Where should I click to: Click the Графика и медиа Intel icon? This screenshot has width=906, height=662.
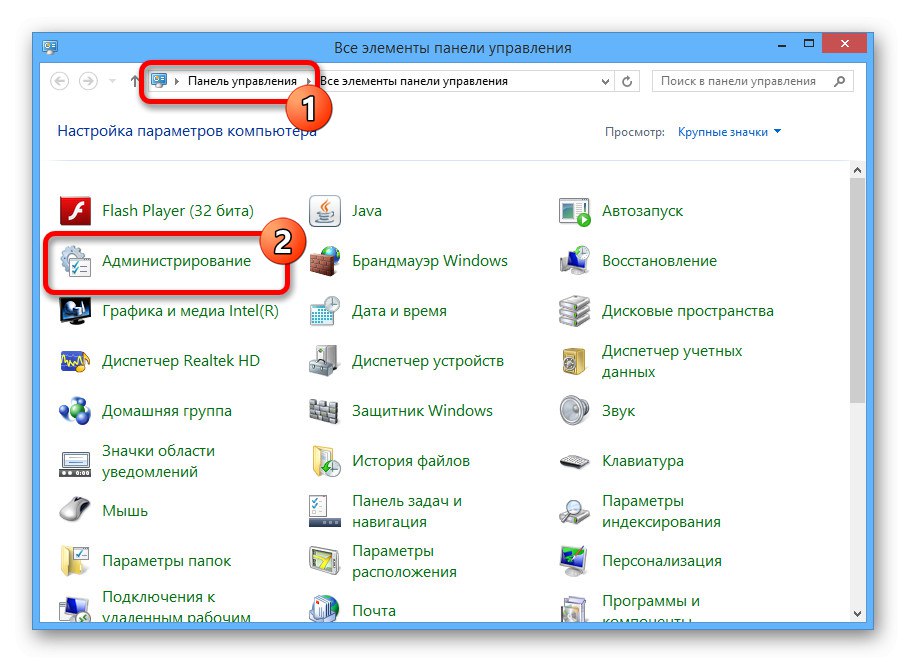(75, 311)
